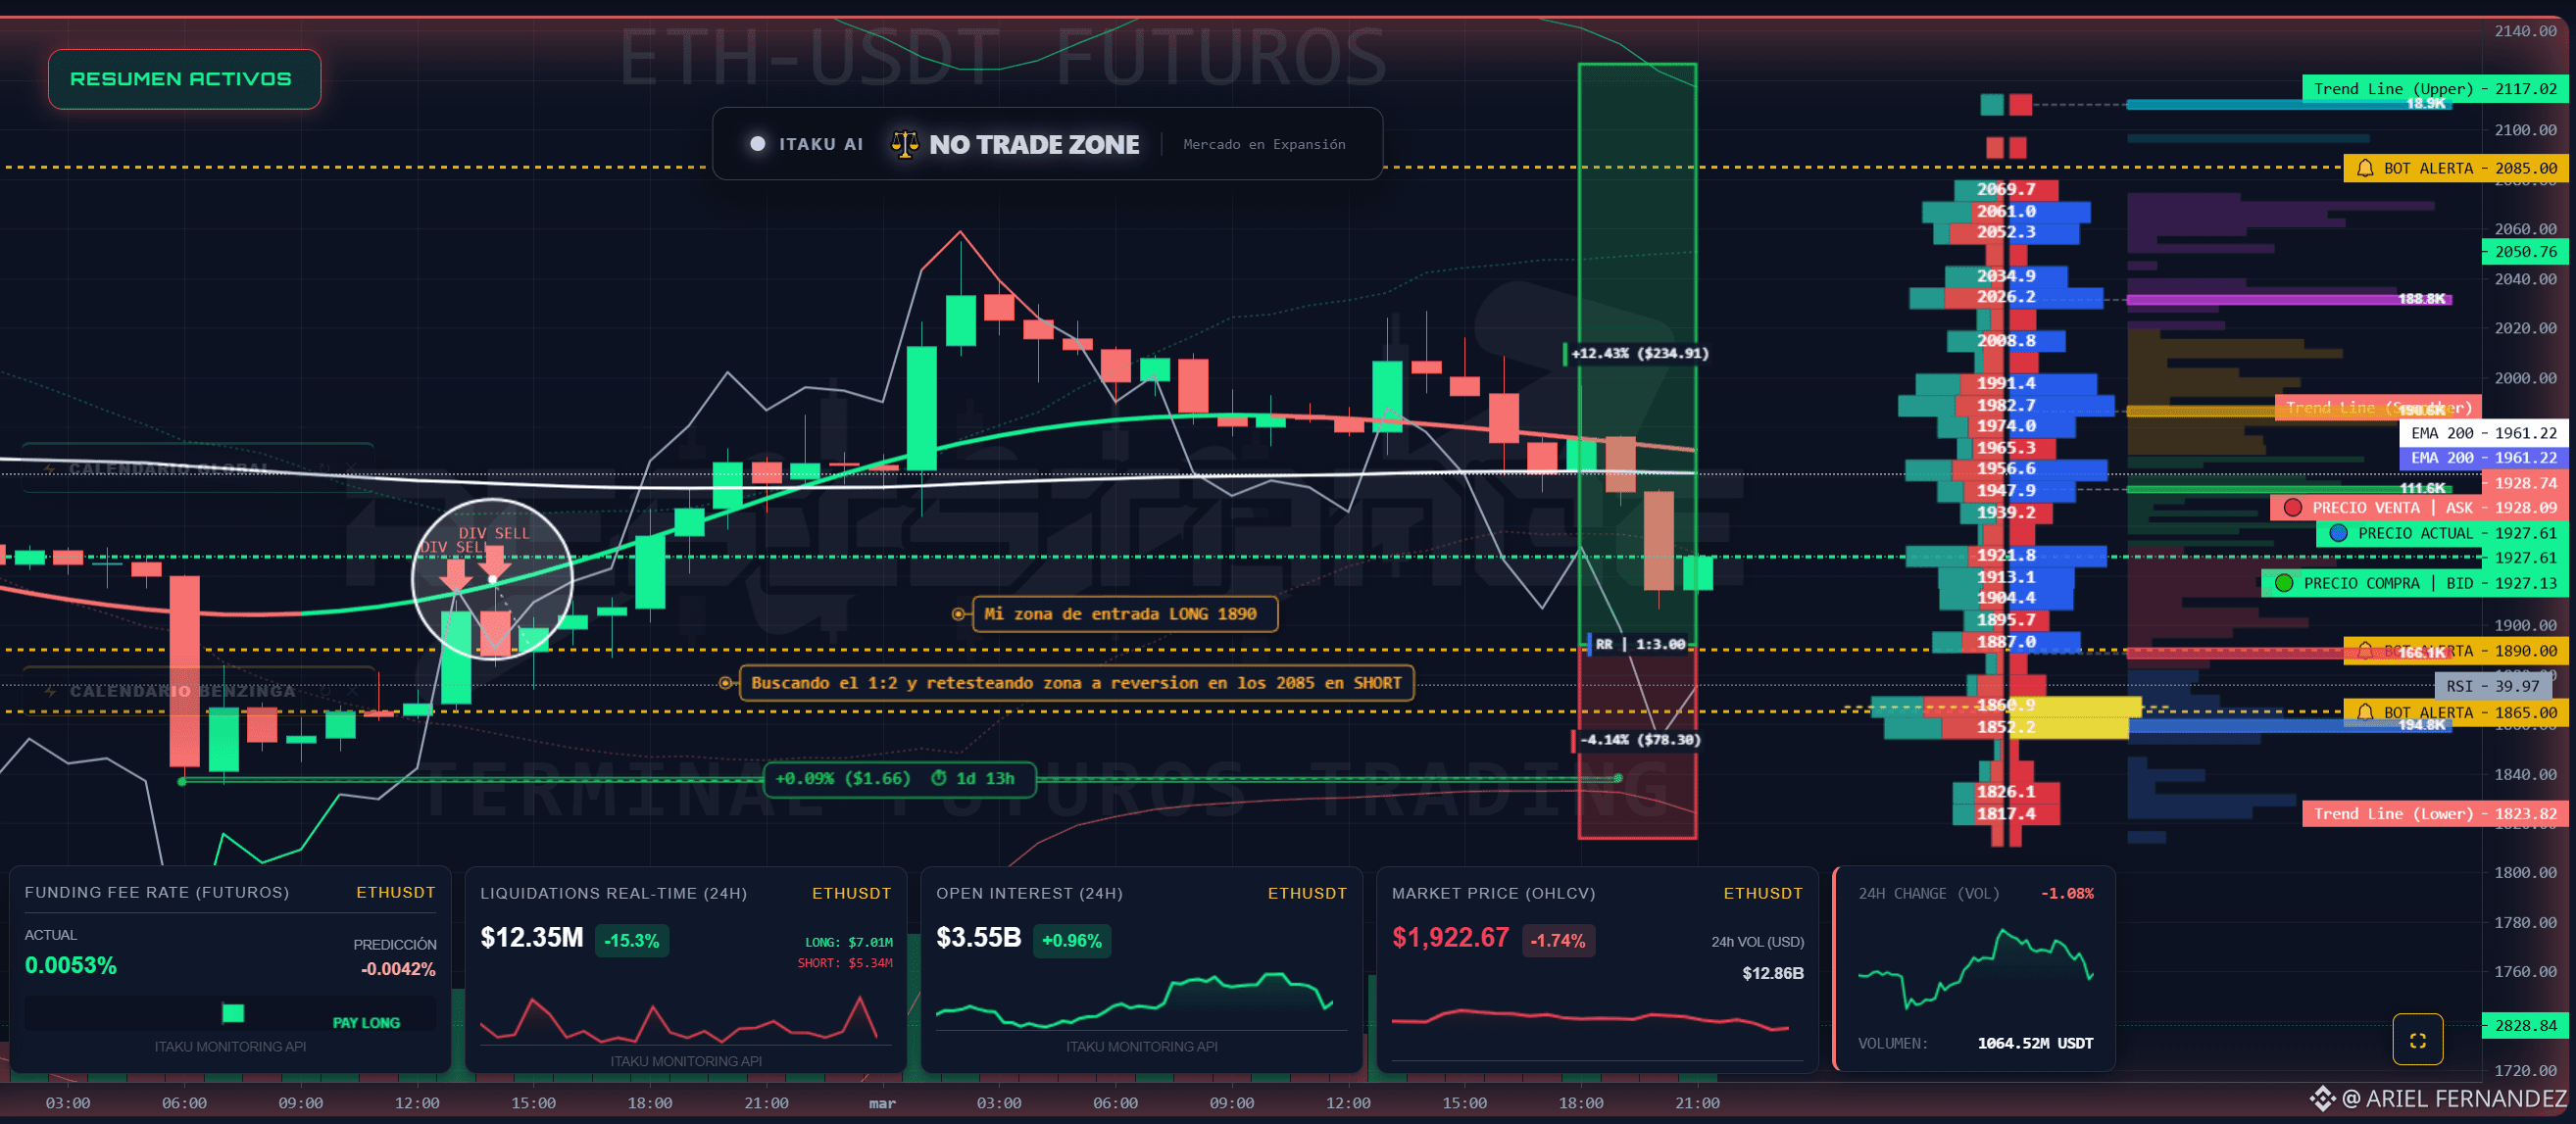Click the green marker on the funding rate bar
Viewport: 2576px width, 1124px height.
(233, 1013)
